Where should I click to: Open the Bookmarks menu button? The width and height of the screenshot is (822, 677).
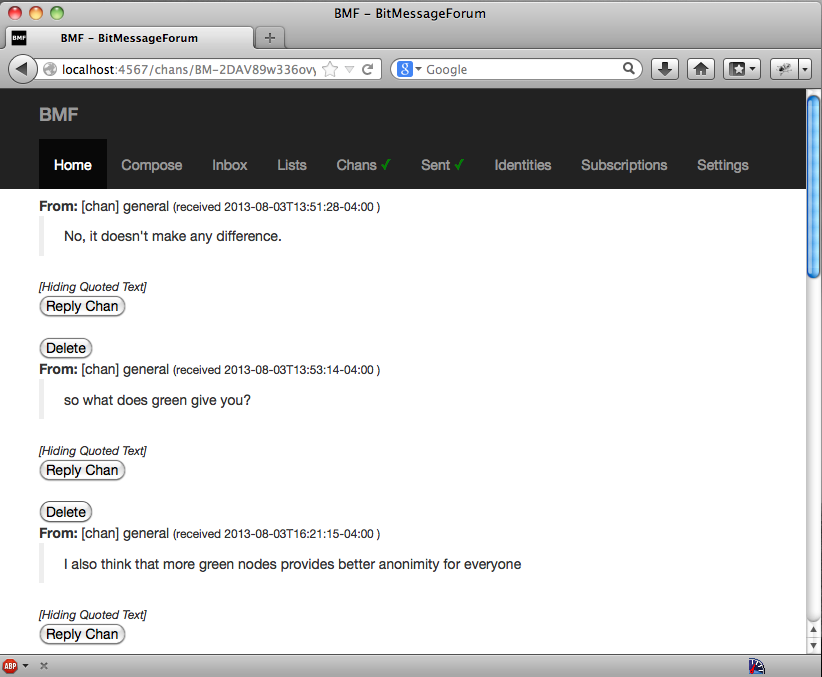(x=742, y=69)
